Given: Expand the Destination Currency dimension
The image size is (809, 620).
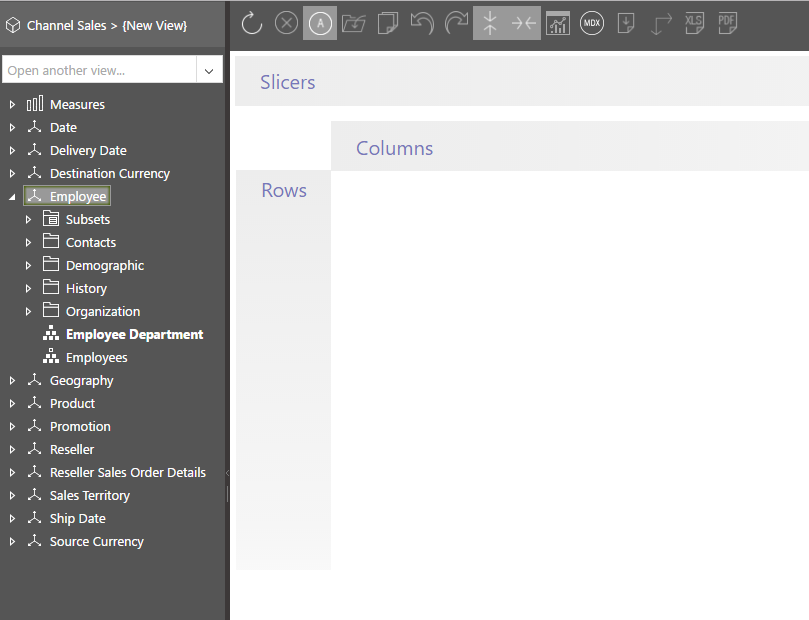Looking at the screenshot, I should pos(12,174).
